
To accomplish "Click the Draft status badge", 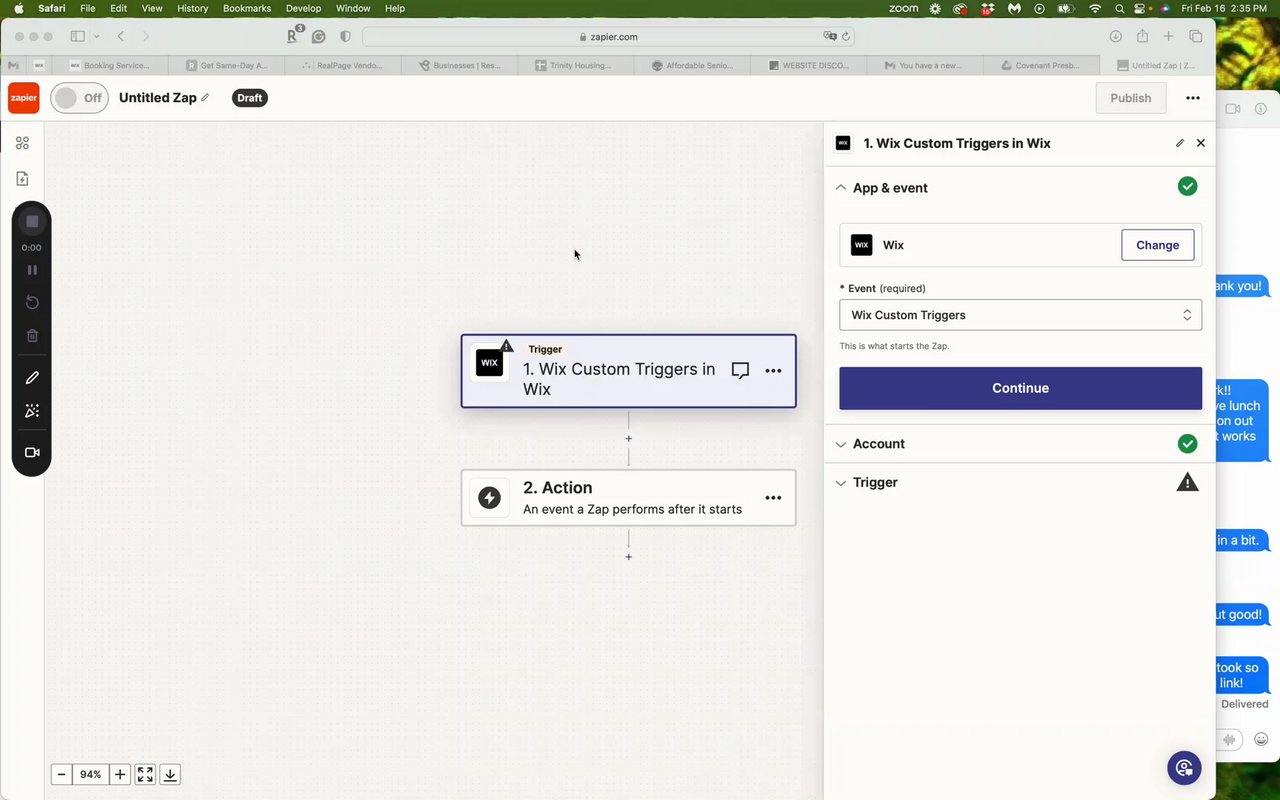I will 250,98.
